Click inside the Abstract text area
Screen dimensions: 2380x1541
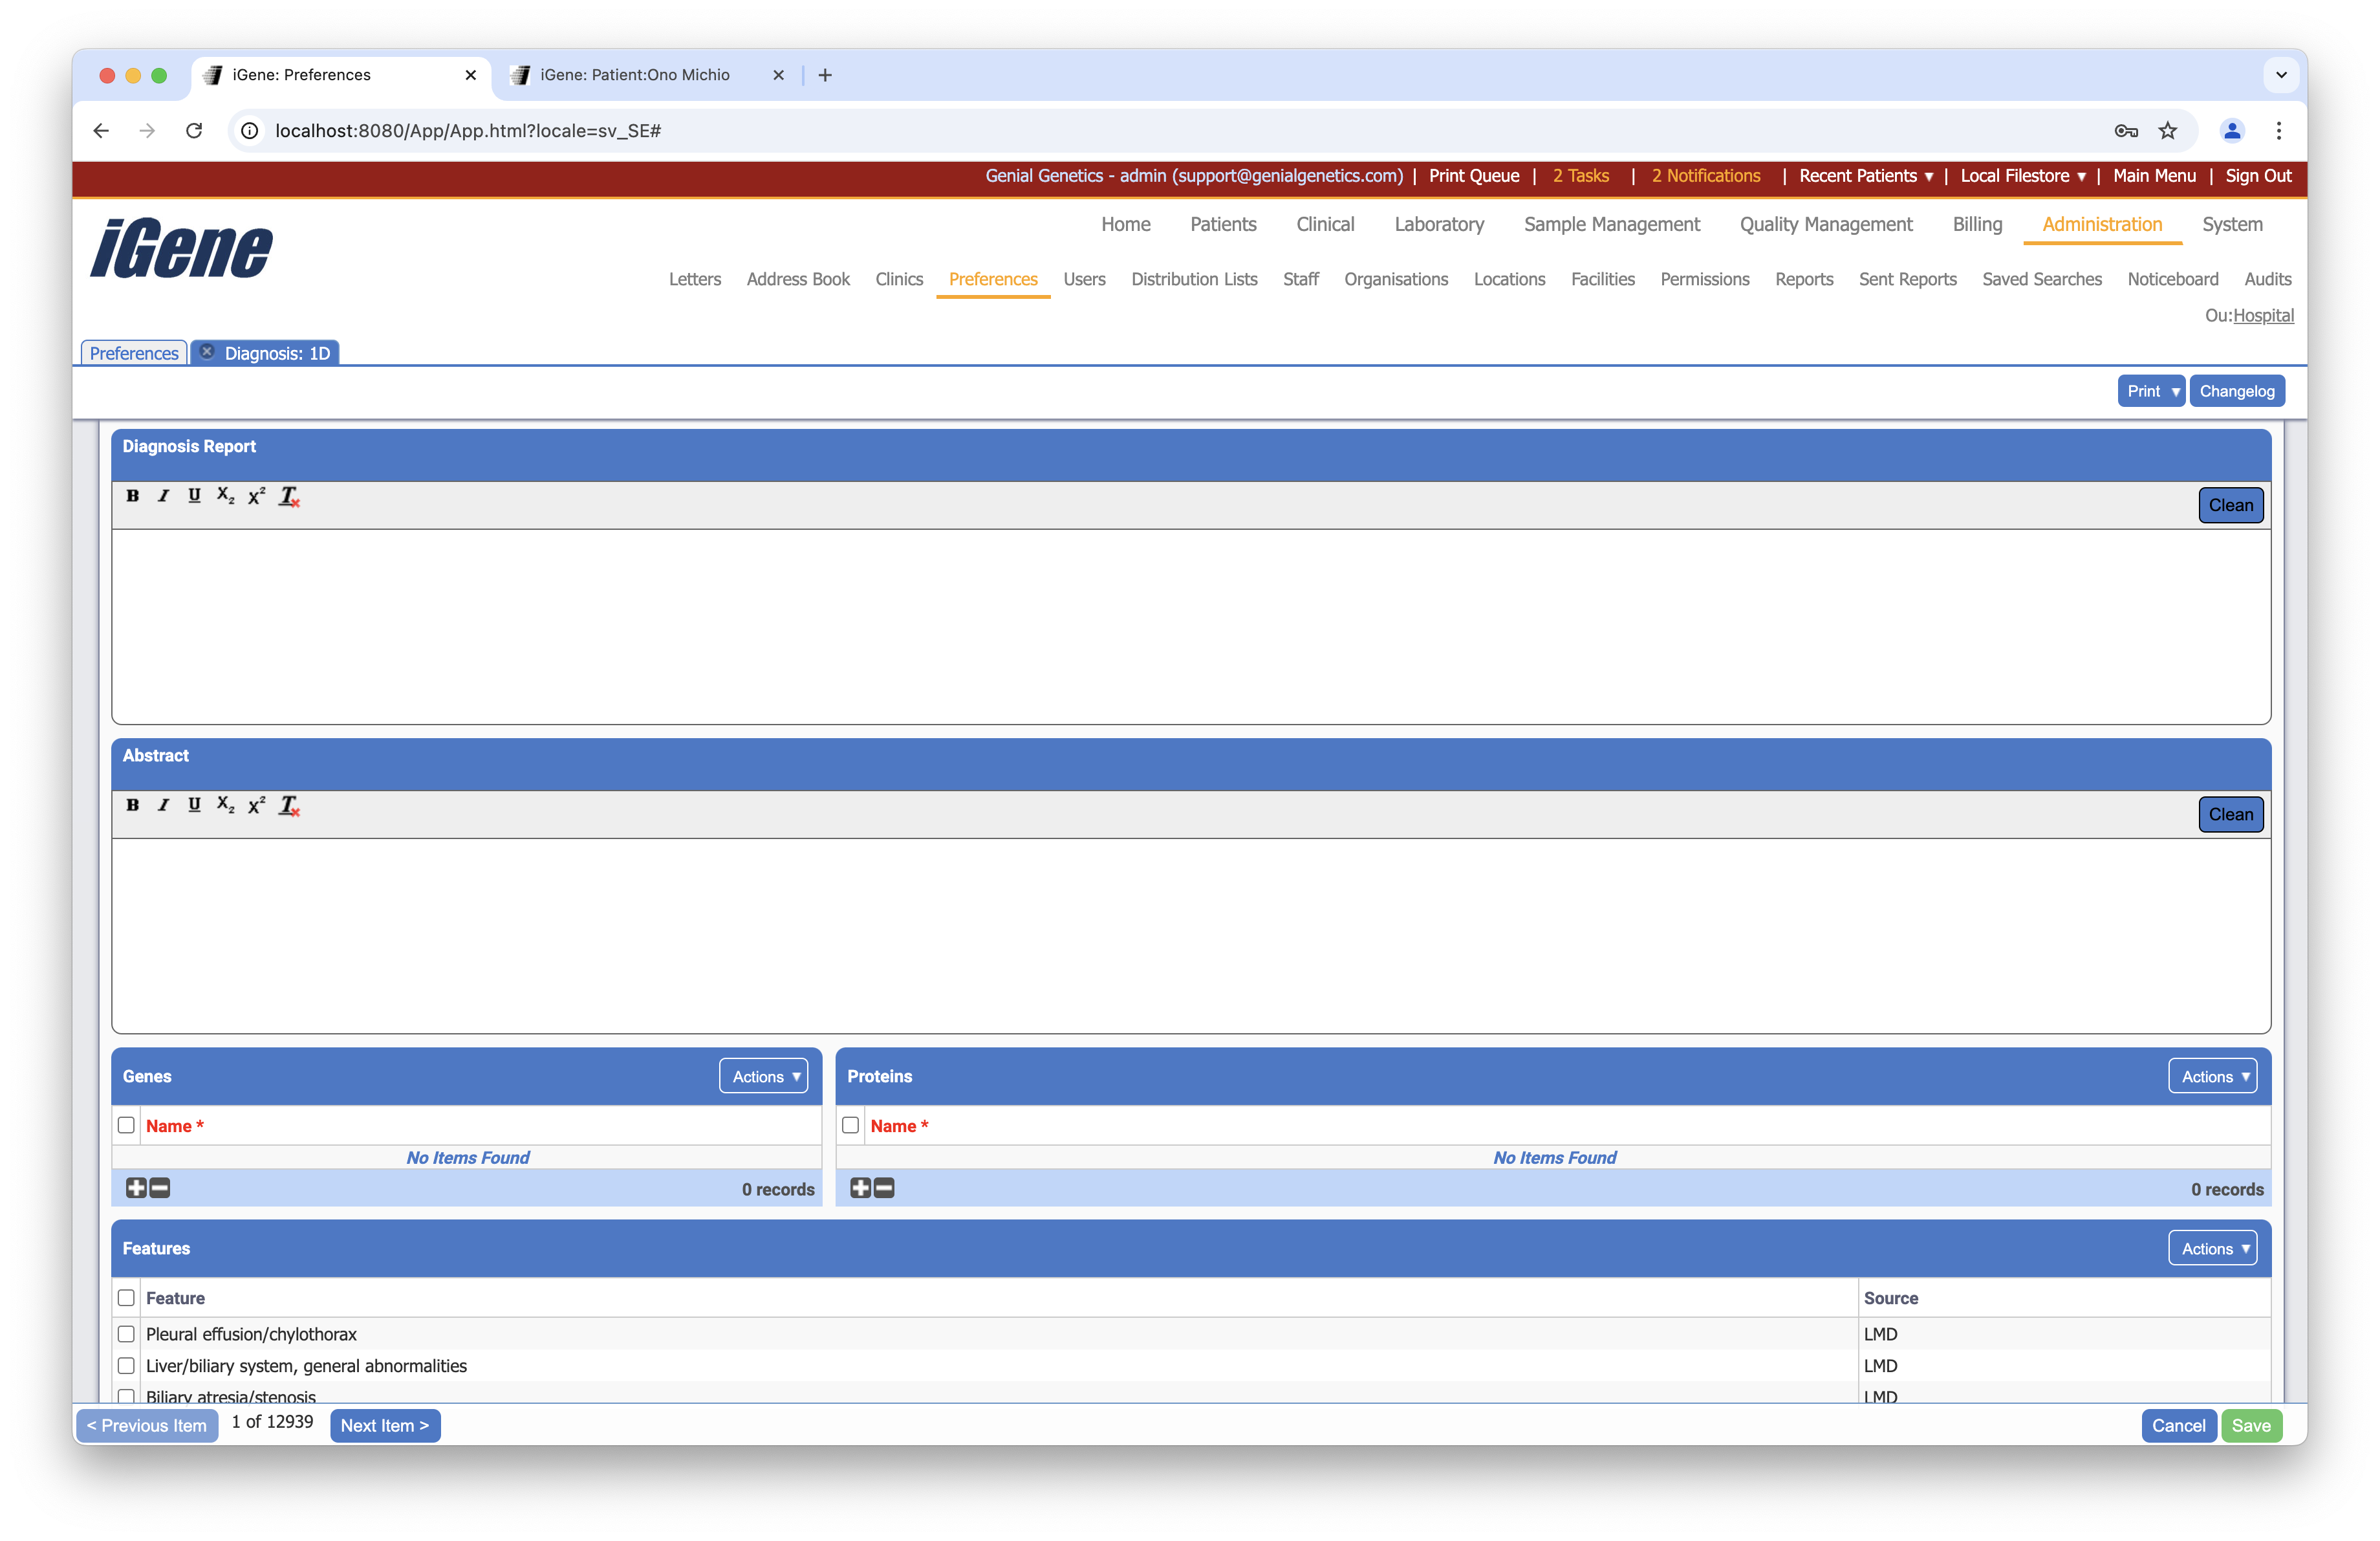coord(1190,935)
